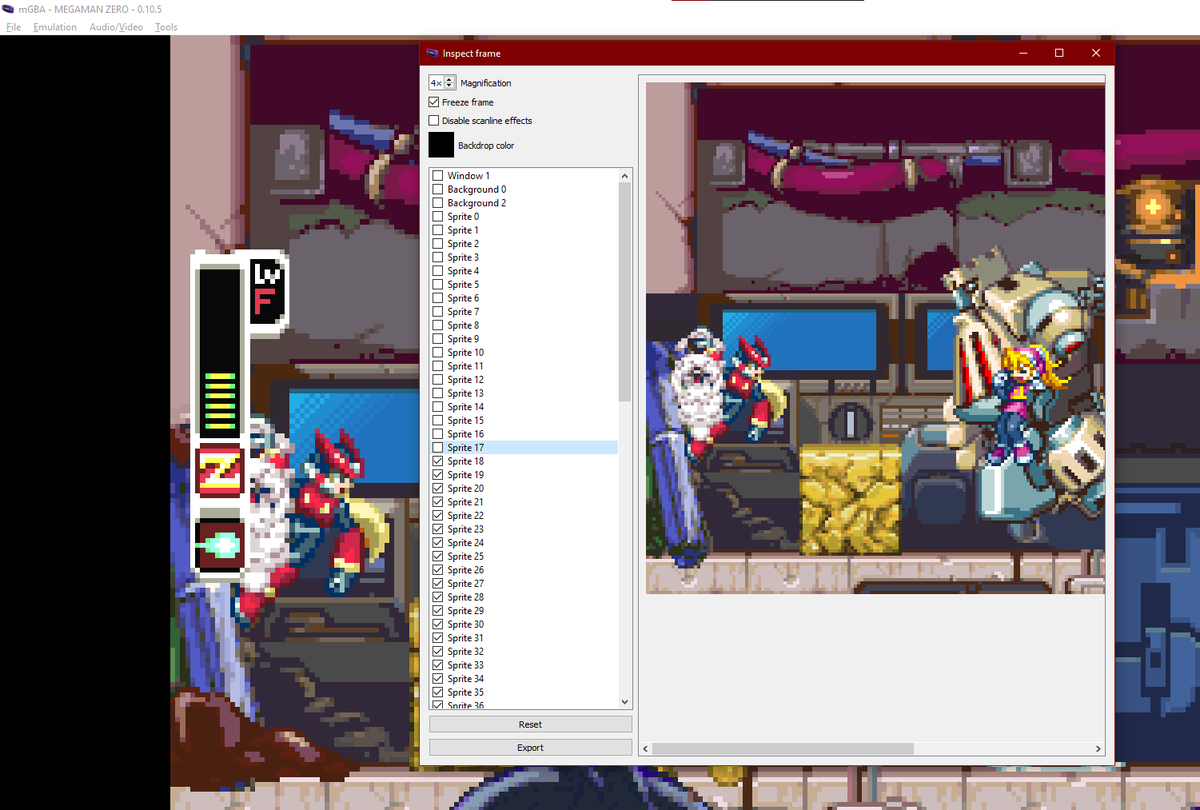Select the Sprite 2 list row
This screenshot has width=1200, height=810.
coord(524,244)
